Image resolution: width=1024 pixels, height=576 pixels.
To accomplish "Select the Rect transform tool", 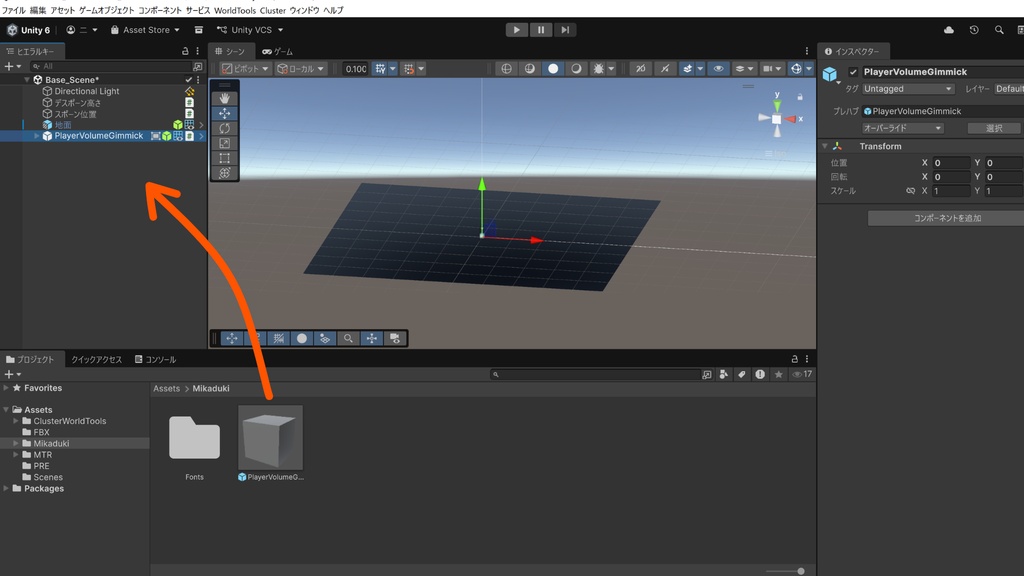I will (225, 159).
